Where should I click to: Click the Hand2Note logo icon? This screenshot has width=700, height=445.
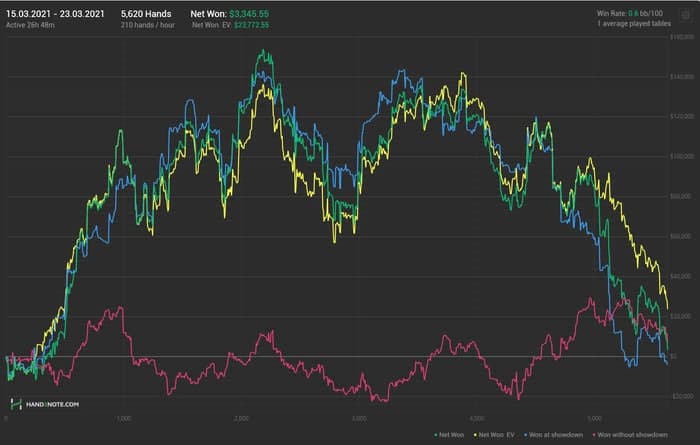(x=16, y=404)
